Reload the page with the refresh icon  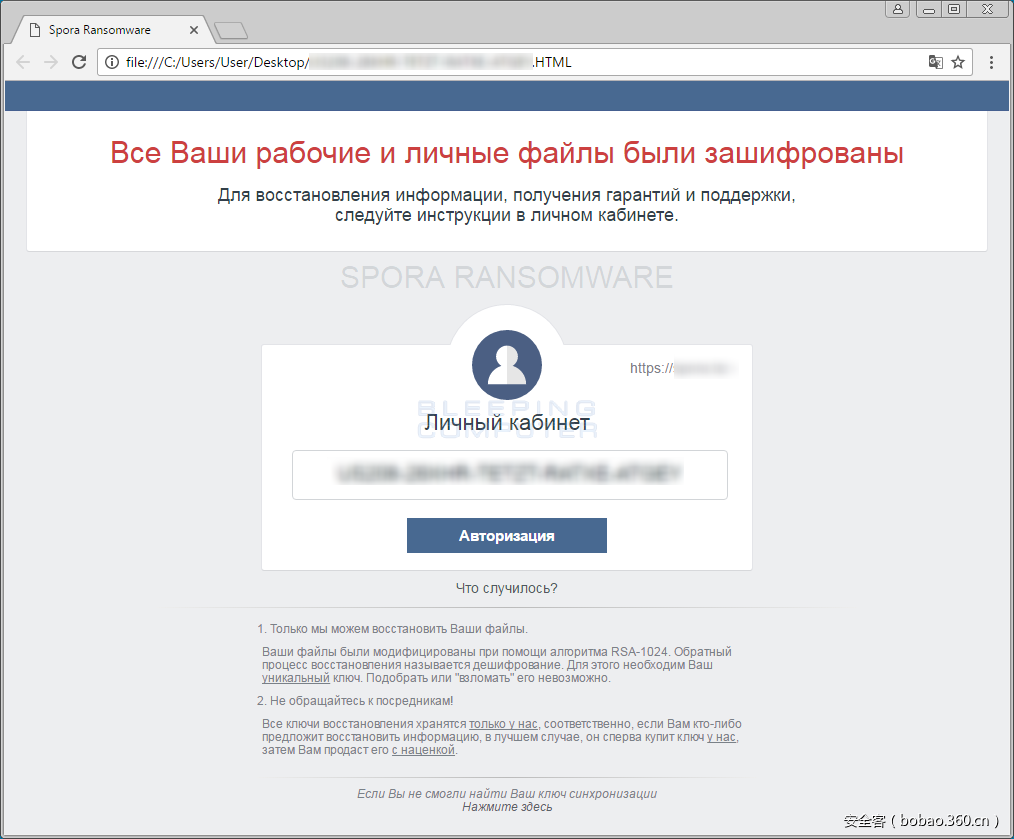tap(79, 62)
